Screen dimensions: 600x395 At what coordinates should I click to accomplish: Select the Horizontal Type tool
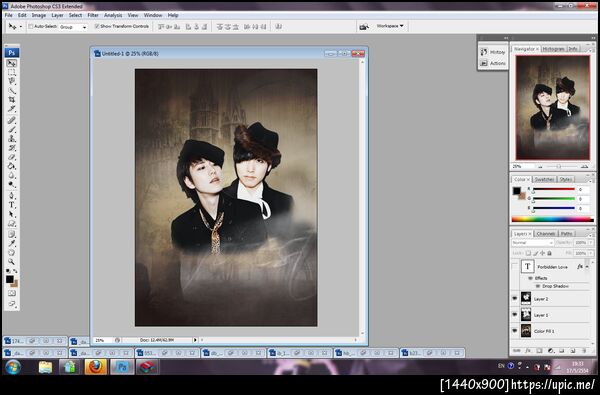11,205
